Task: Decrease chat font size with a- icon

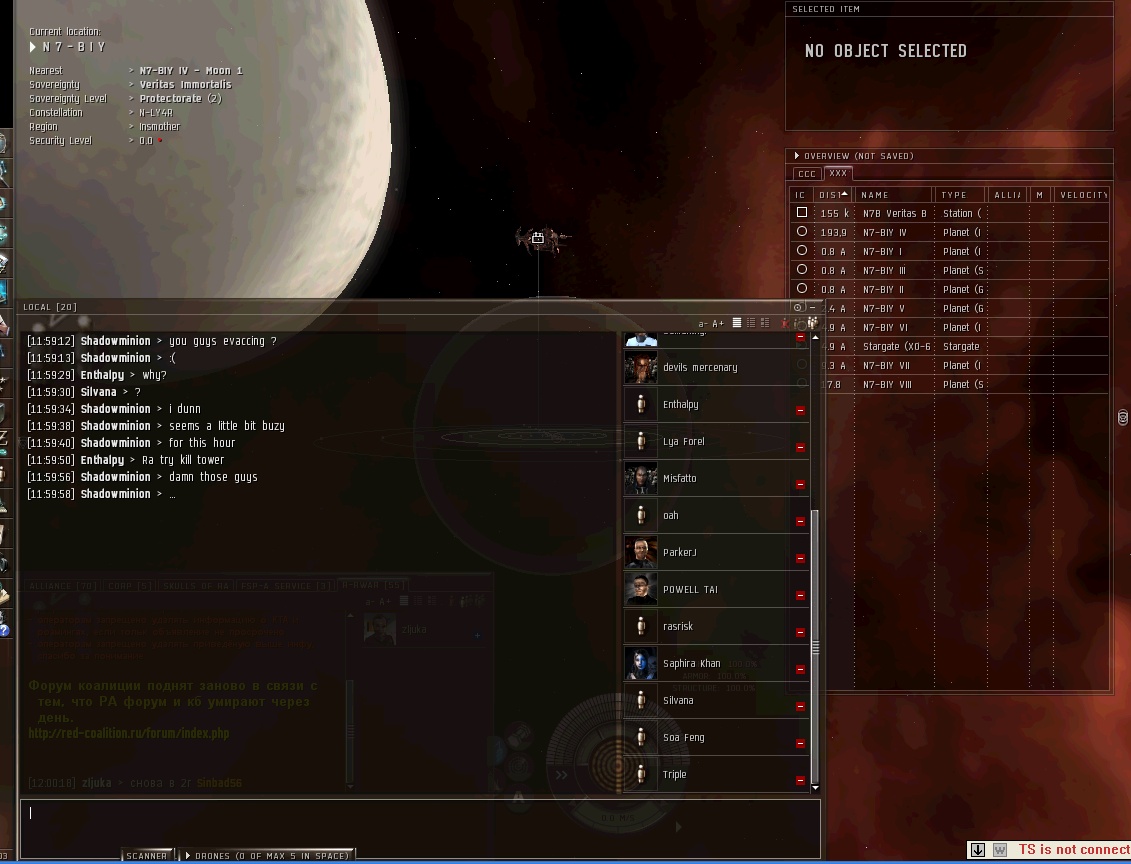Action: tap(703, 324)
